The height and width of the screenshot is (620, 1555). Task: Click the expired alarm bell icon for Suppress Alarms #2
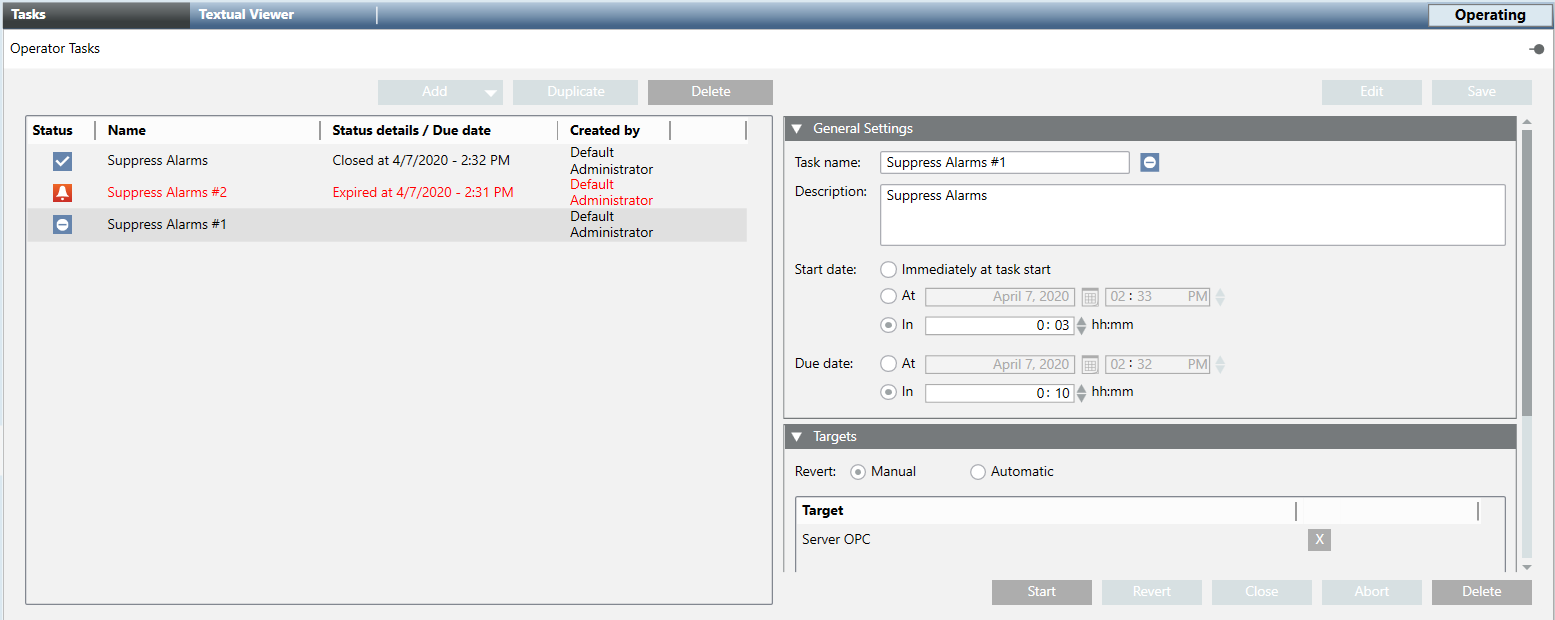coord(62,193)
